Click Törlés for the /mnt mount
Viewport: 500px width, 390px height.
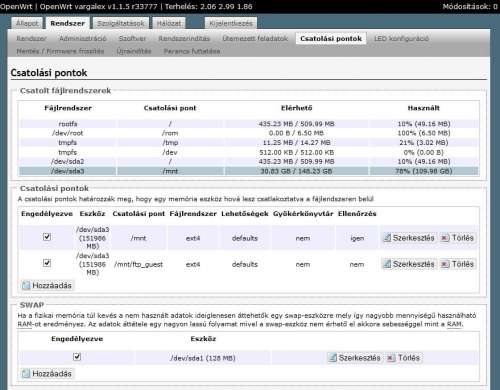point(458,238)
